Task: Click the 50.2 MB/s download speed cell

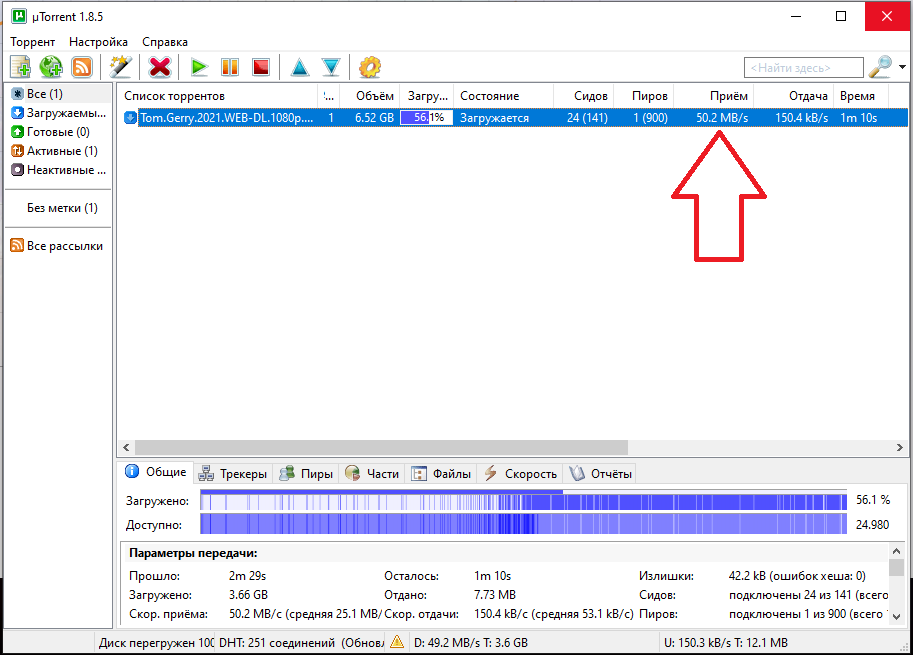Action: tap(722, 118)
